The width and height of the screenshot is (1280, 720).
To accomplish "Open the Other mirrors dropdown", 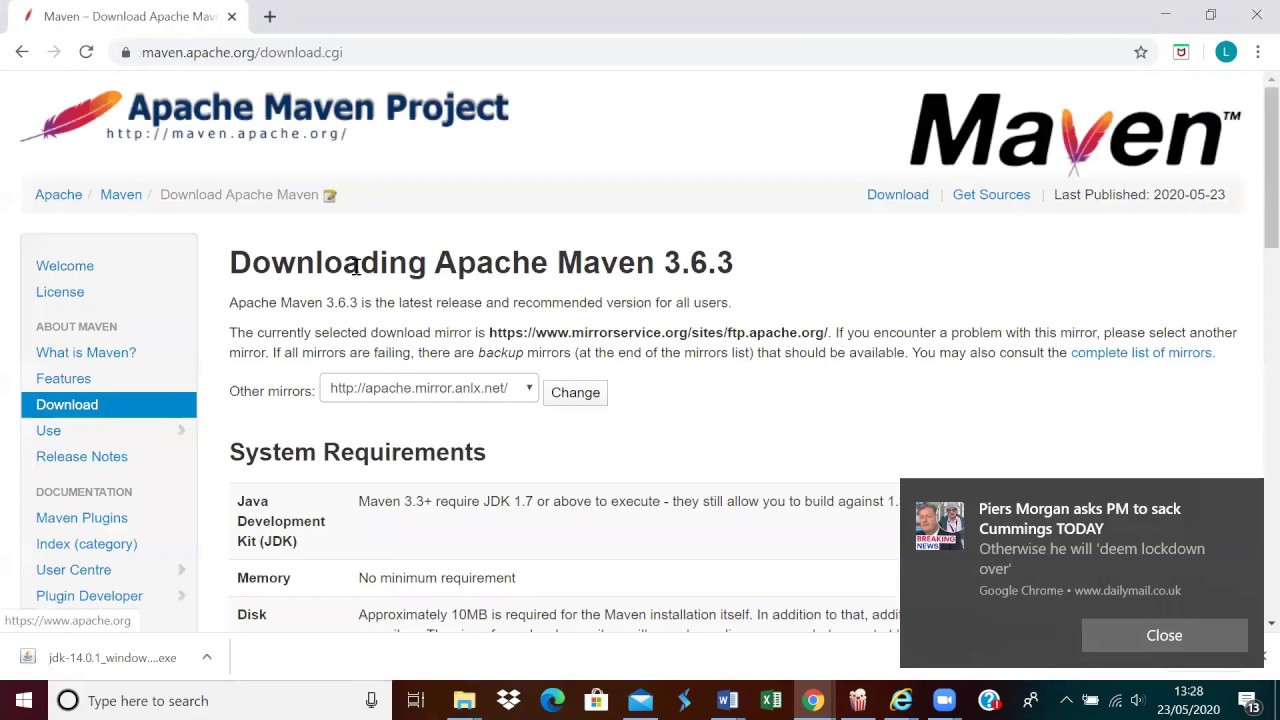I will pyautogui.click(x=429, y=388).
